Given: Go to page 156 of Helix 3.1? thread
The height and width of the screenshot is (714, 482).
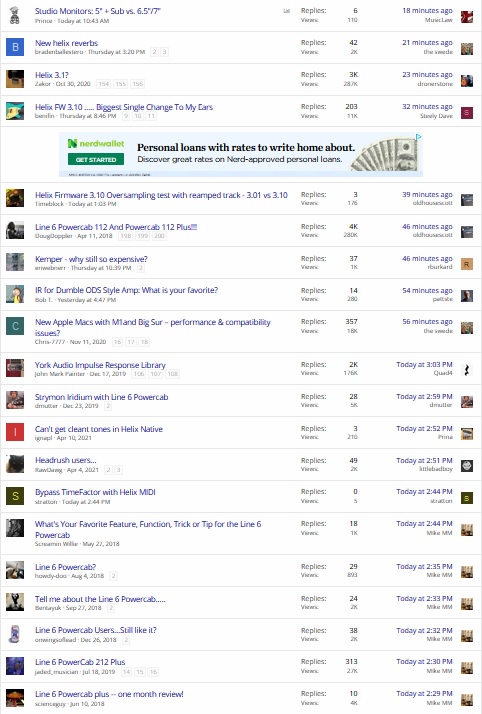Looking at the screenshot, I should click(137, 84).
